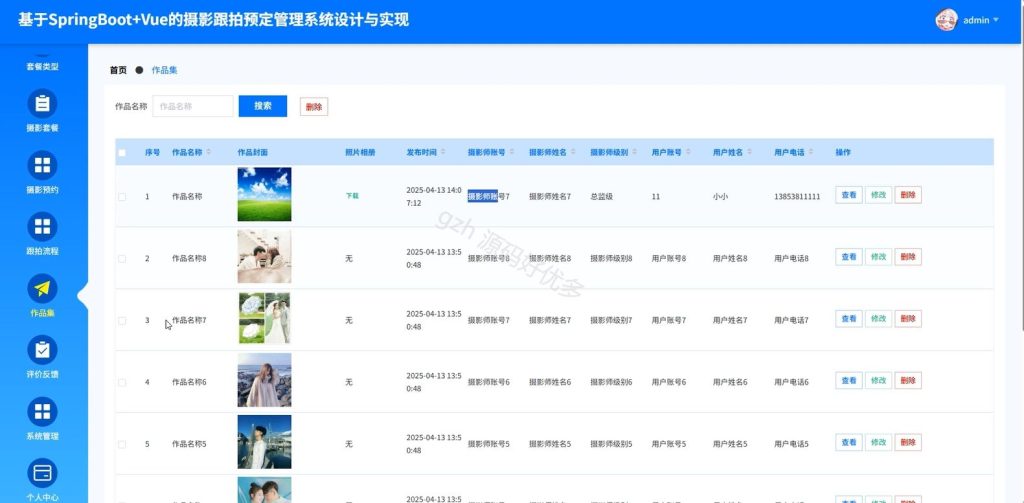Open the admin dropdown arrow
Image resolution: width=1024 pixels, height=503 pixels.
[x=996, y=20]
